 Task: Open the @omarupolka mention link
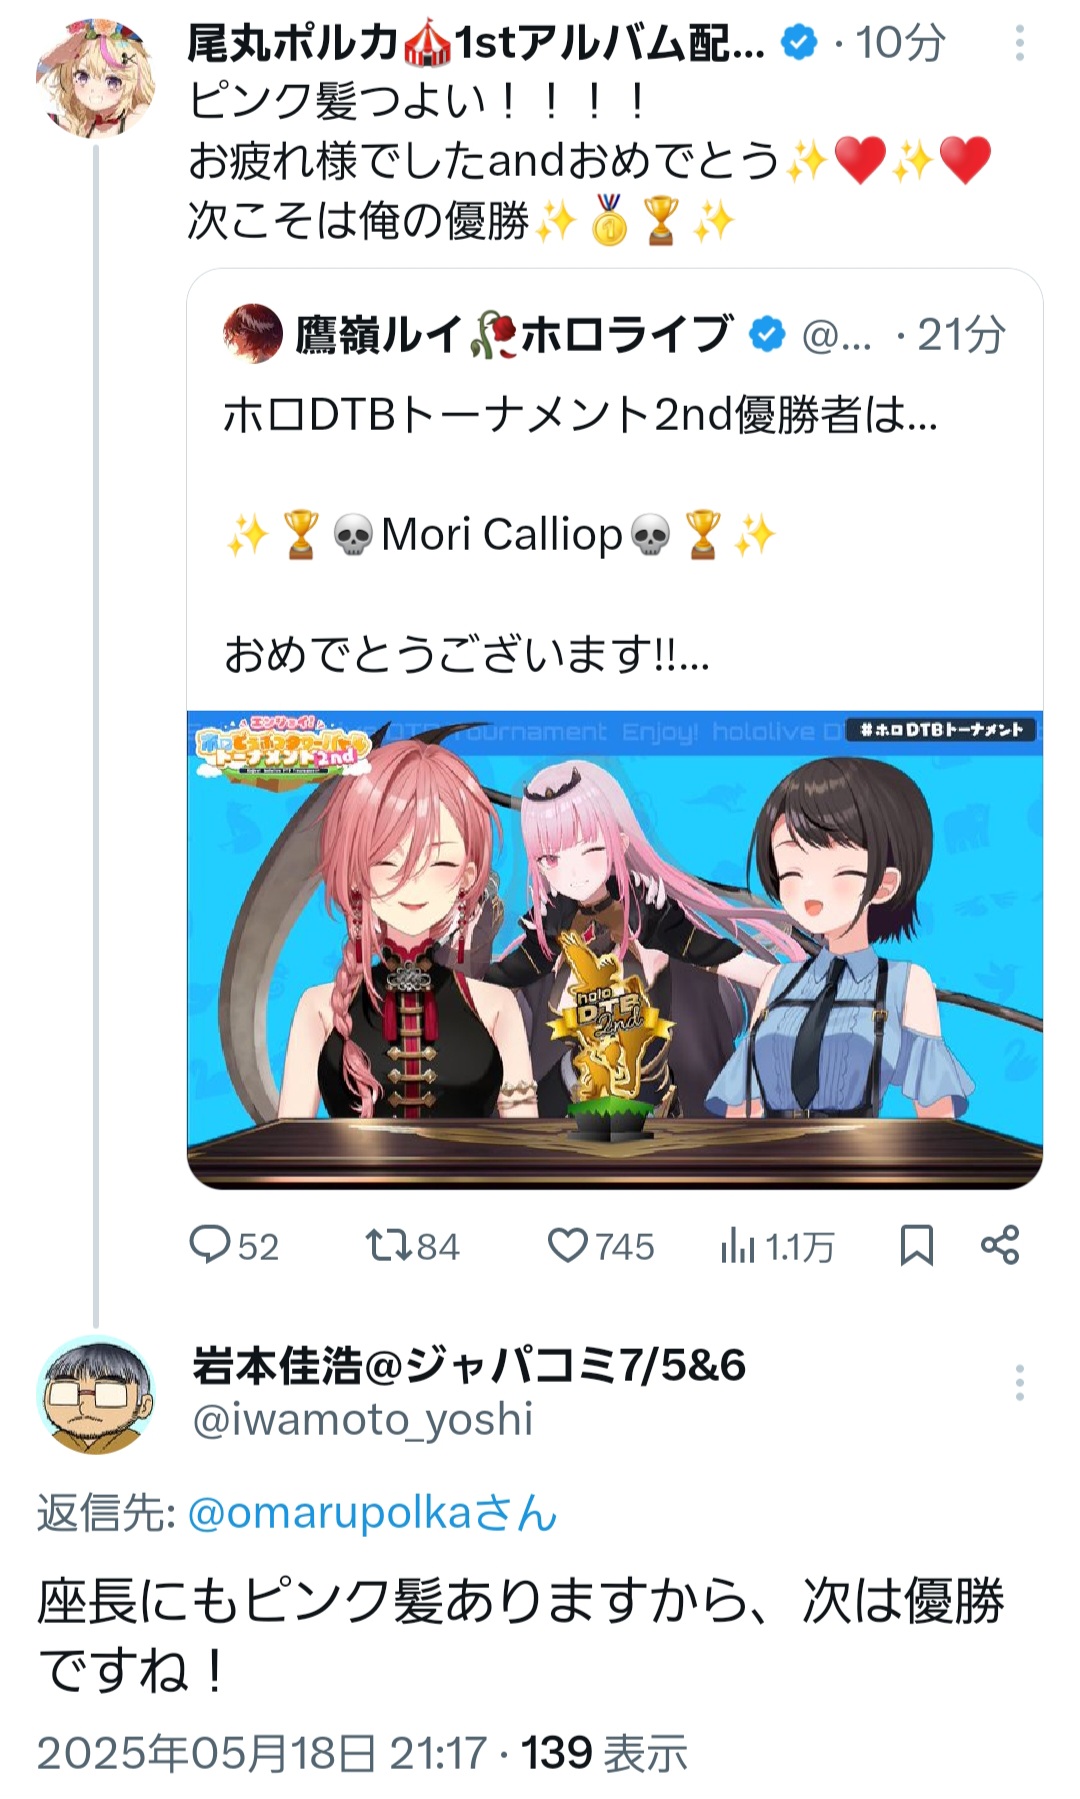(372, 1513)
